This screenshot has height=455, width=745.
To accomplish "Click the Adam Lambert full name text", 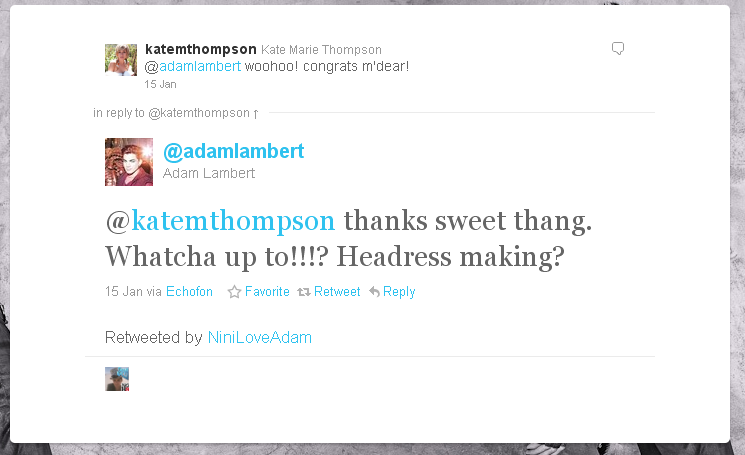I will tap(209, 173).
